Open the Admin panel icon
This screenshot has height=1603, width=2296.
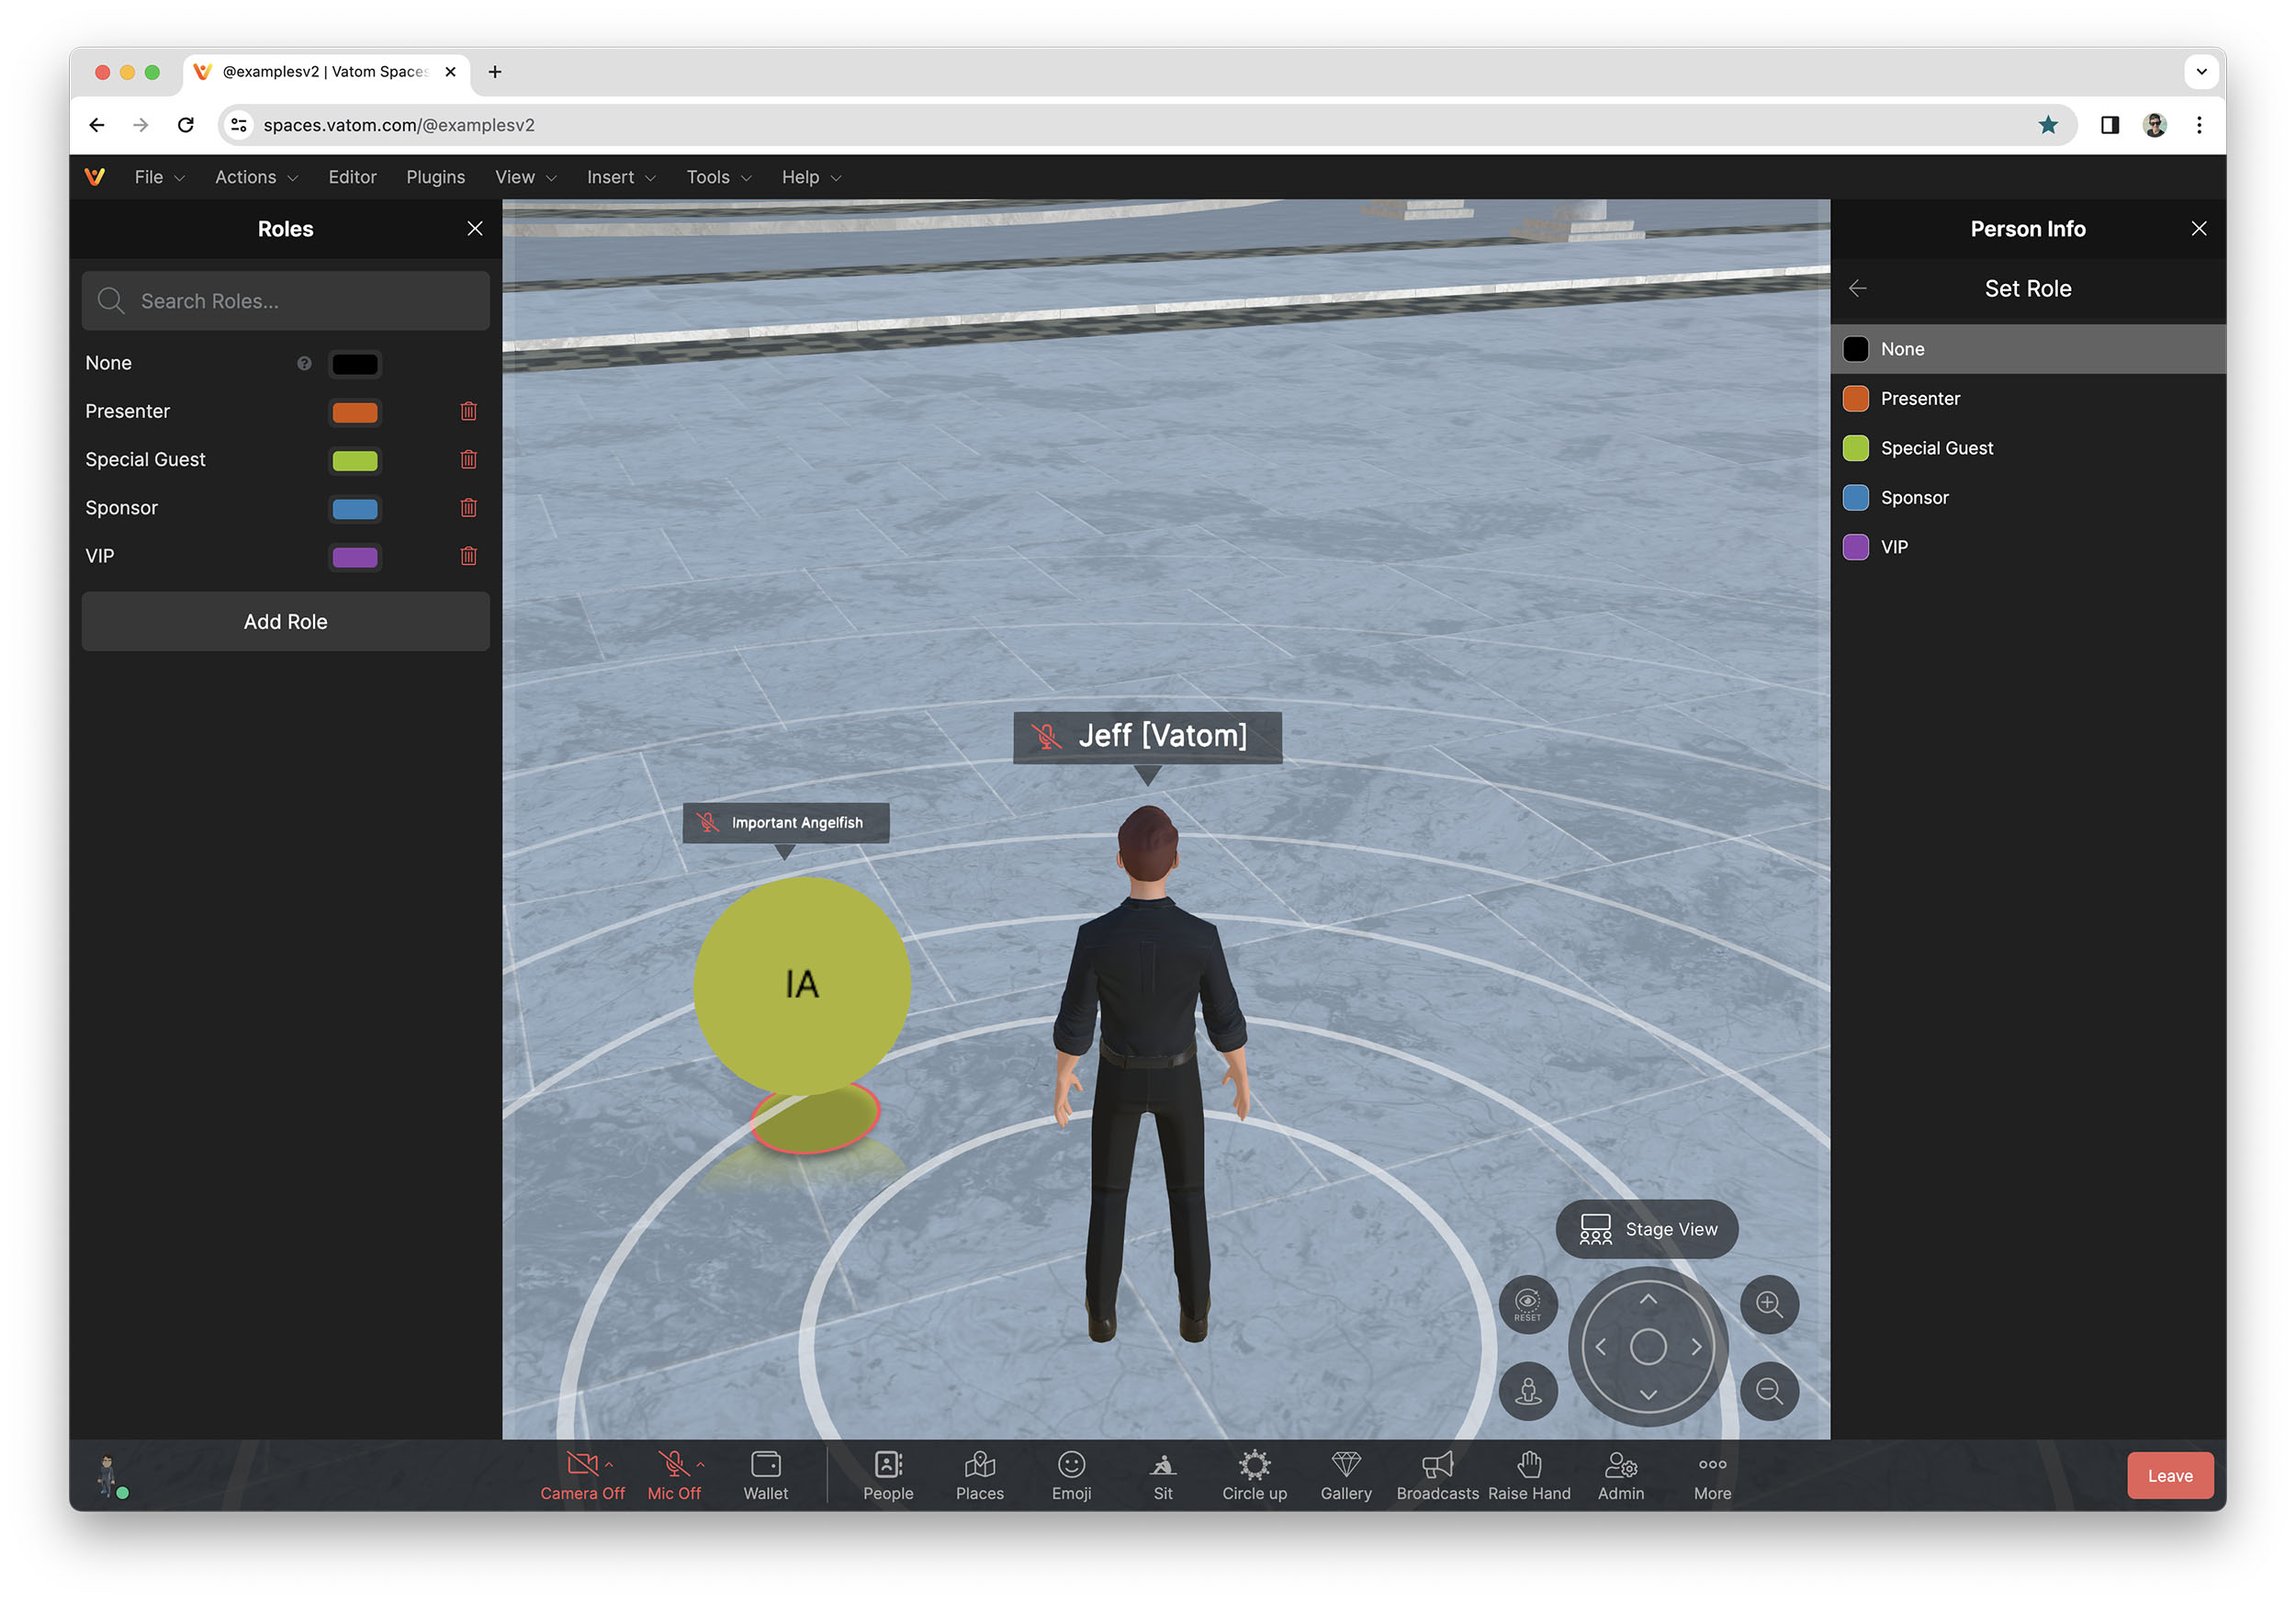(x=1620, y=1475)
